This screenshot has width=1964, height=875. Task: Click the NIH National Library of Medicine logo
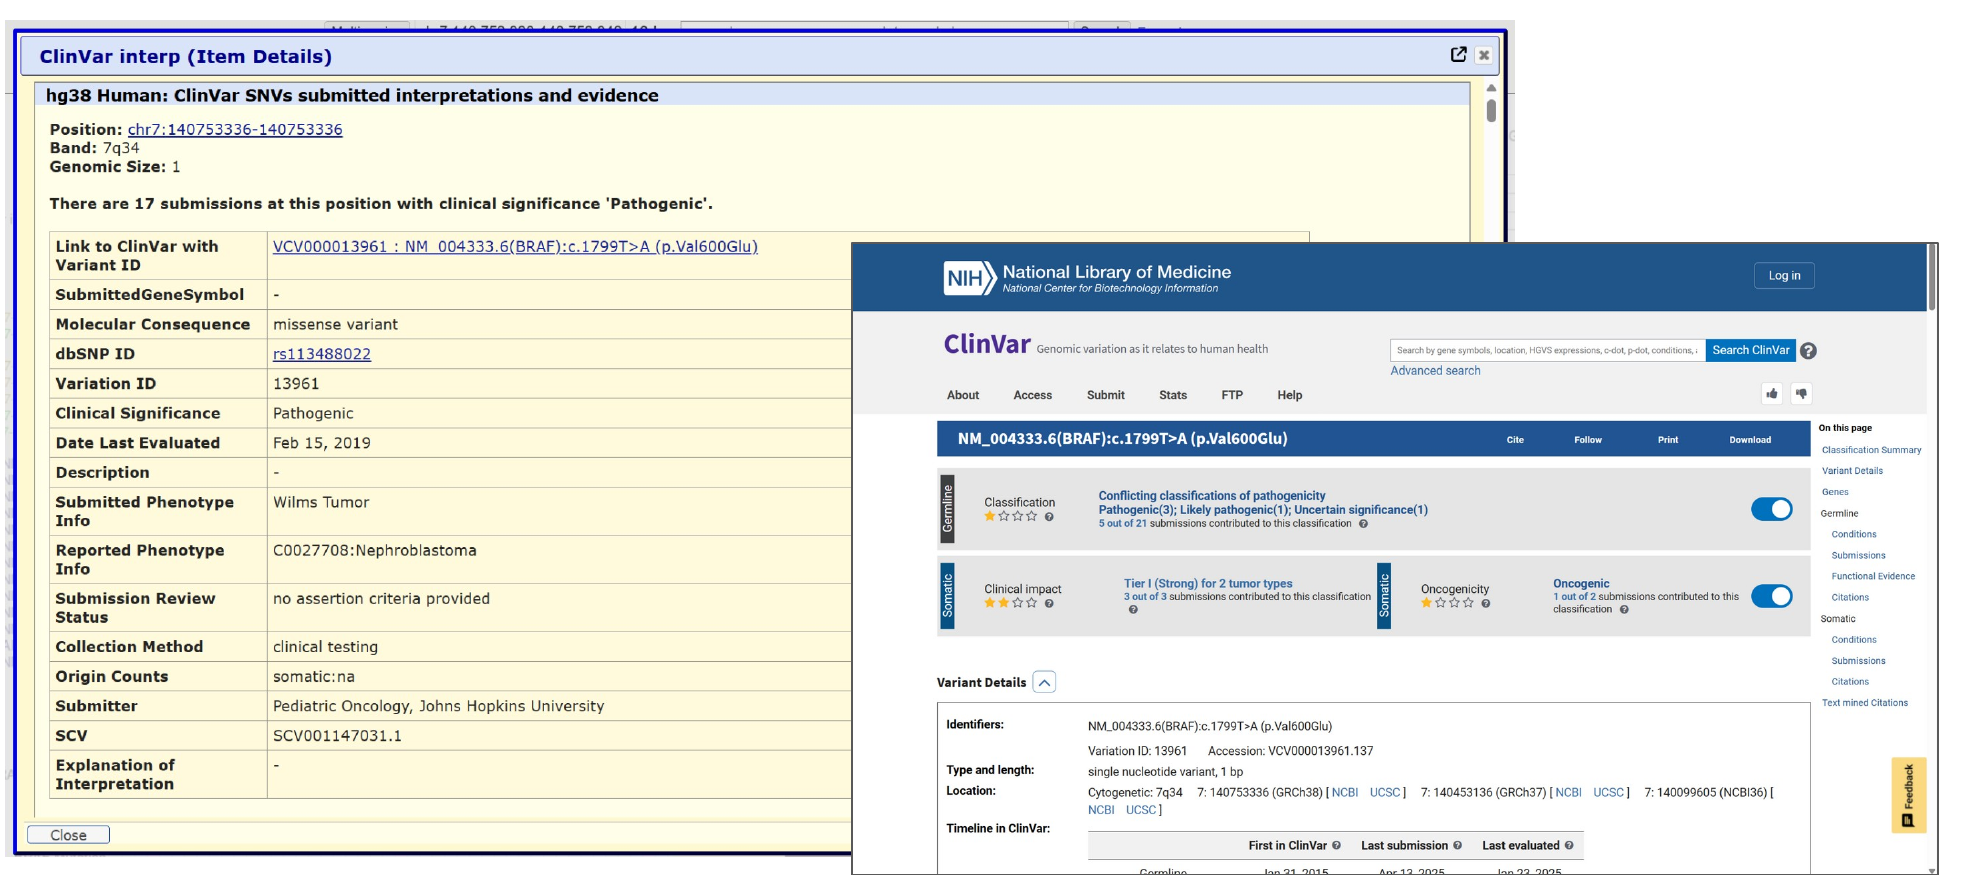[x=1087, y=278]
